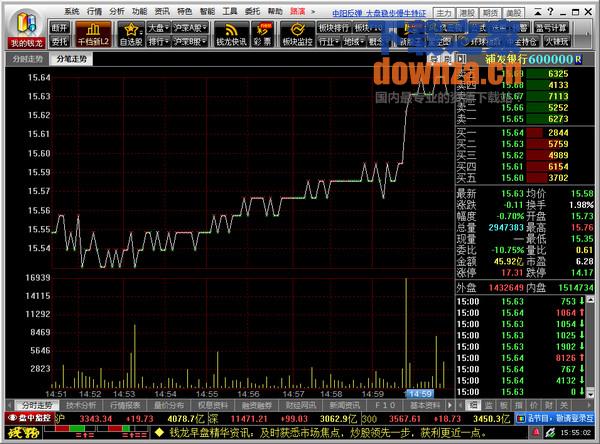Image resolution: width=600 pixels, height=444 pixels.
Task: Open the 行情 menu
Action: pyautogui.click(x=94, y=9)
